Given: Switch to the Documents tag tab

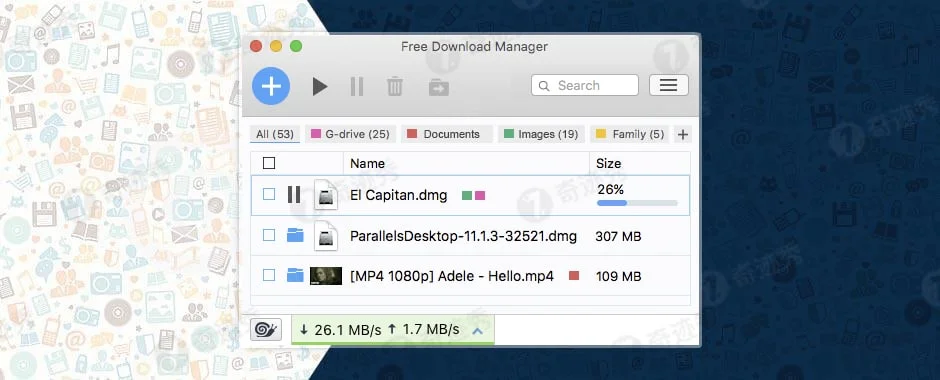Looking at the screenshot, I should coord(447,134).
